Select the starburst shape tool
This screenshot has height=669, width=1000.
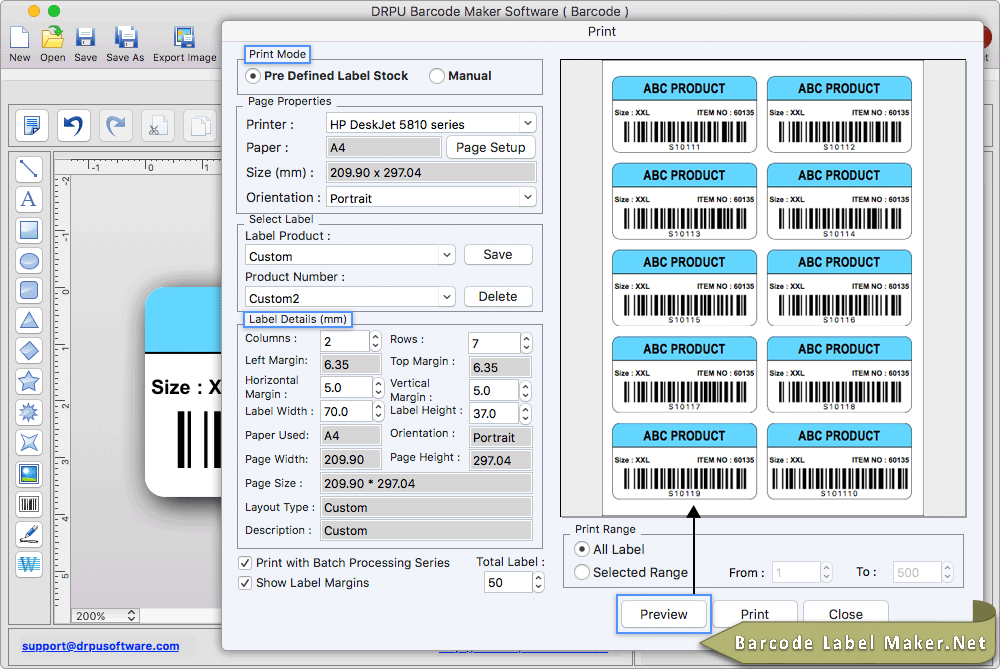pyautogui.click(x=29, y=412)
